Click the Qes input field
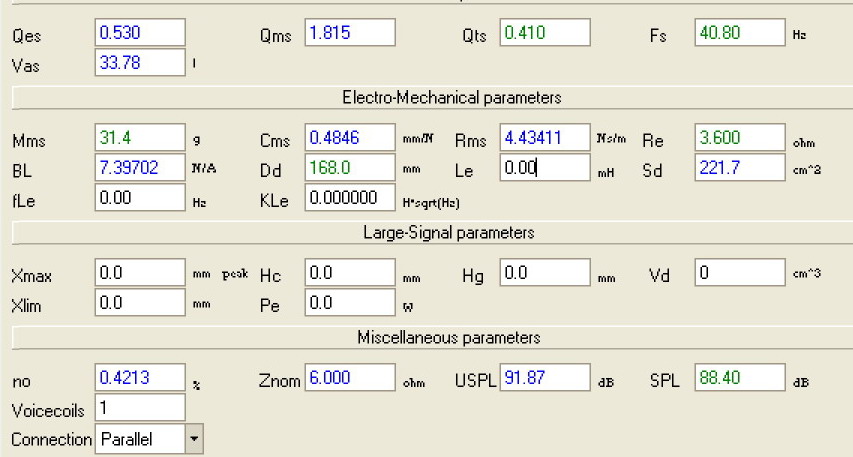 tap(140, 32)
